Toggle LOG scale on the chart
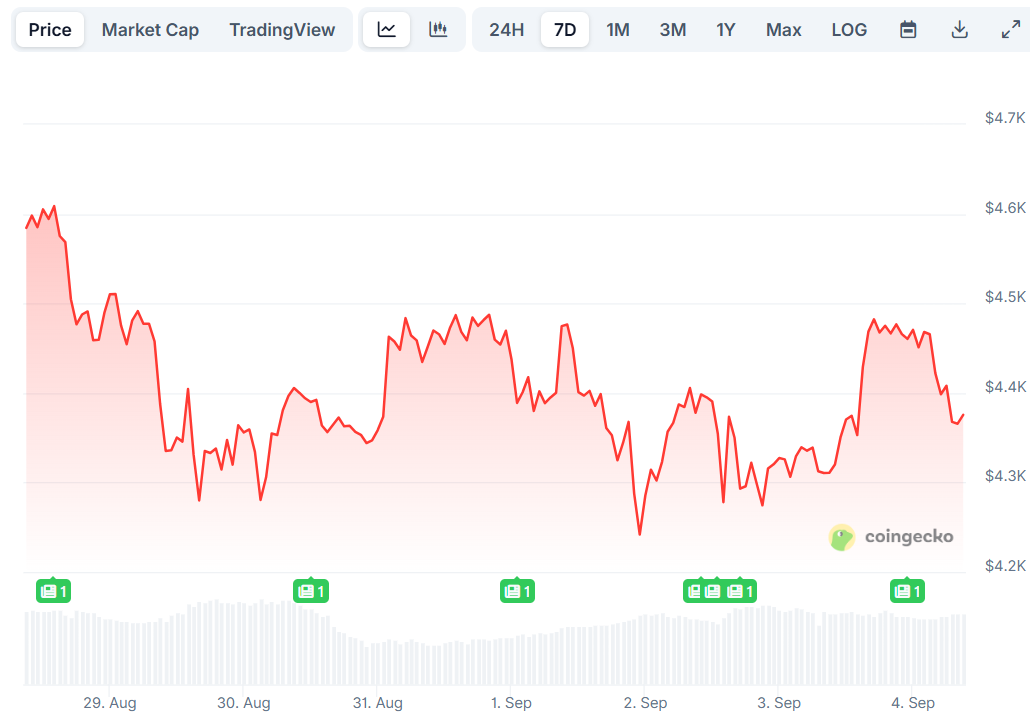The image size is (1030, 714). coord(849,30)
